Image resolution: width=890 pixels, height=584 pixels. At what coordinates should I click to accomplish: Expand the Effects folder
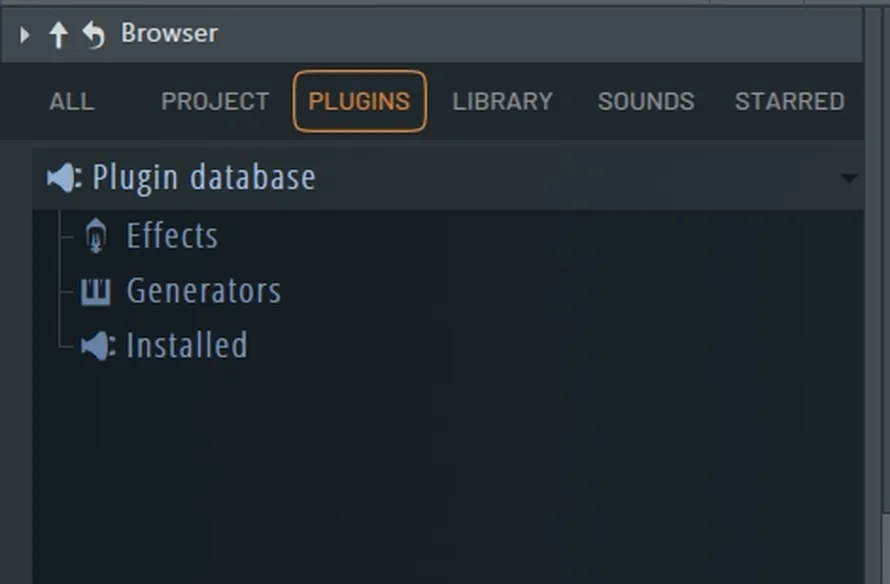(172, 236)
